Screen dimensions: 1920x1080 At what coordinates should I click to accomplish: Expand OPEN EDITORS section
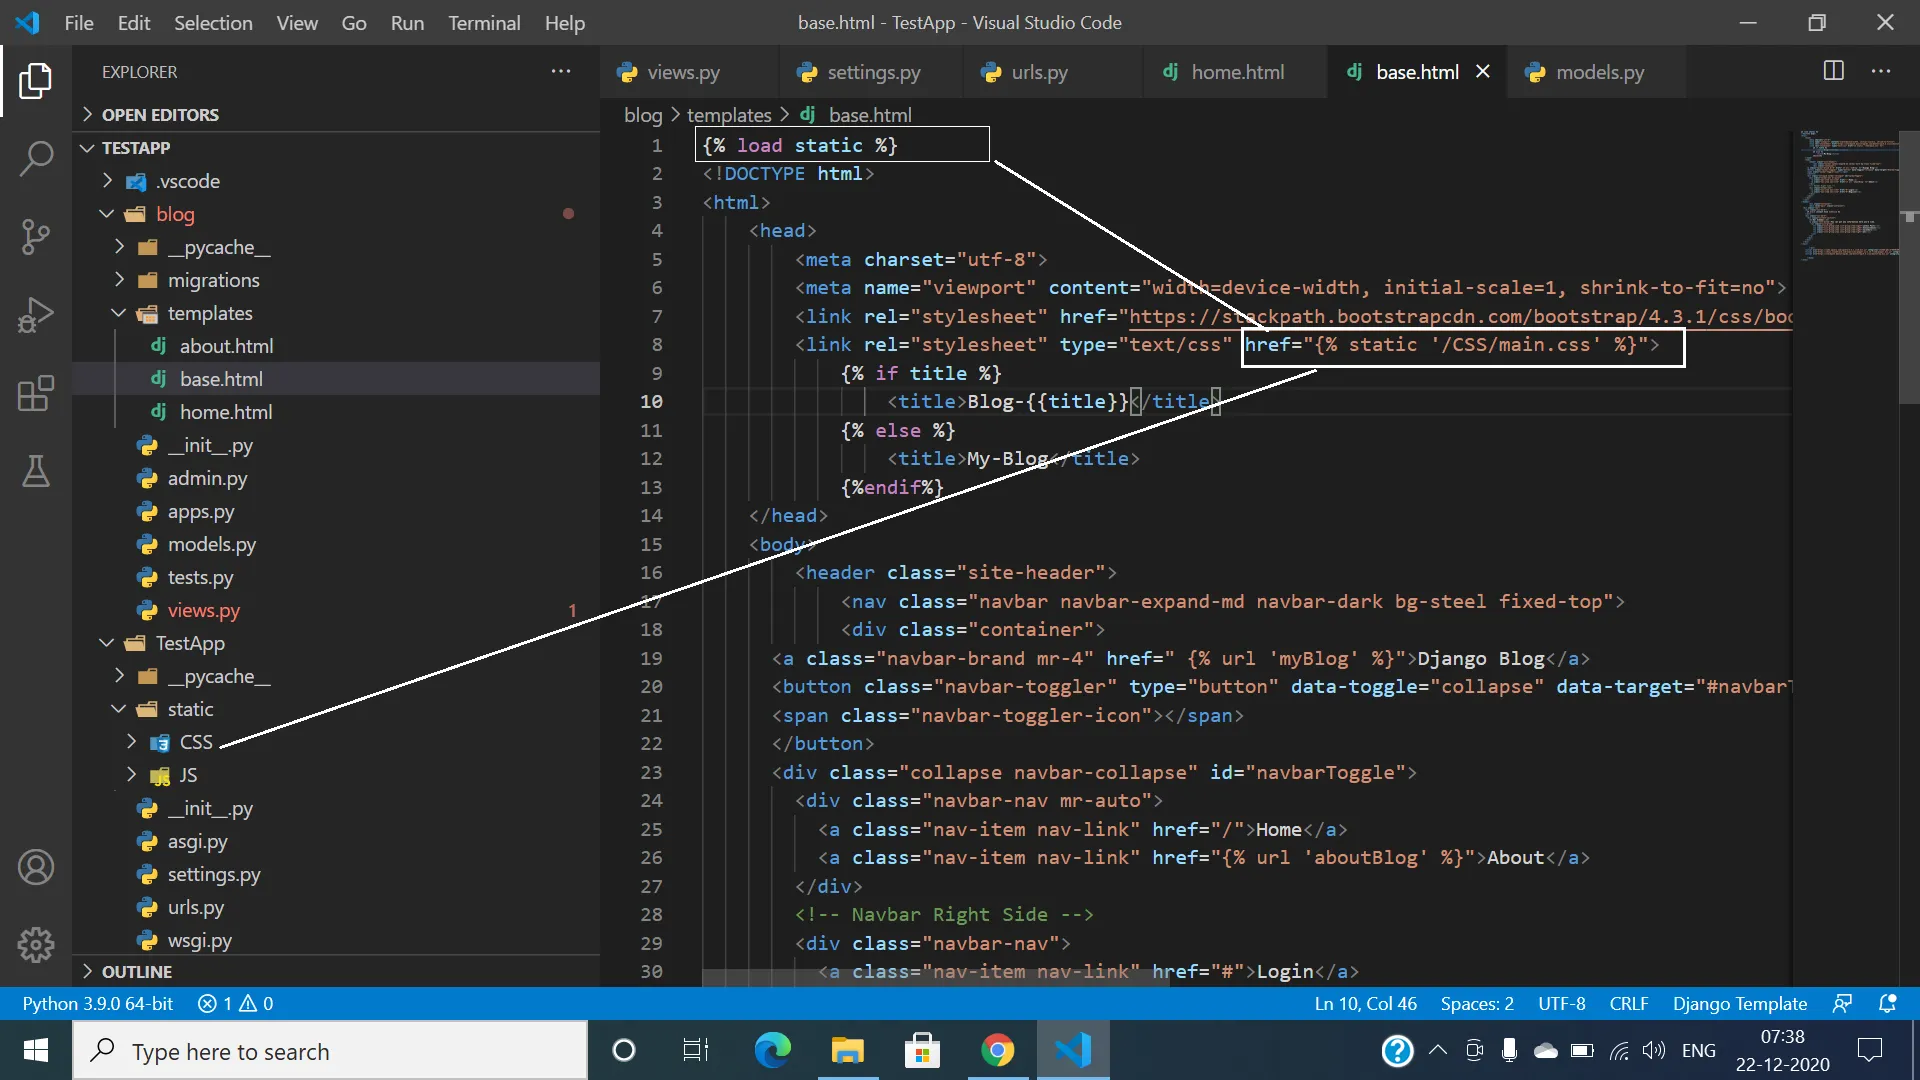[160, 115]
